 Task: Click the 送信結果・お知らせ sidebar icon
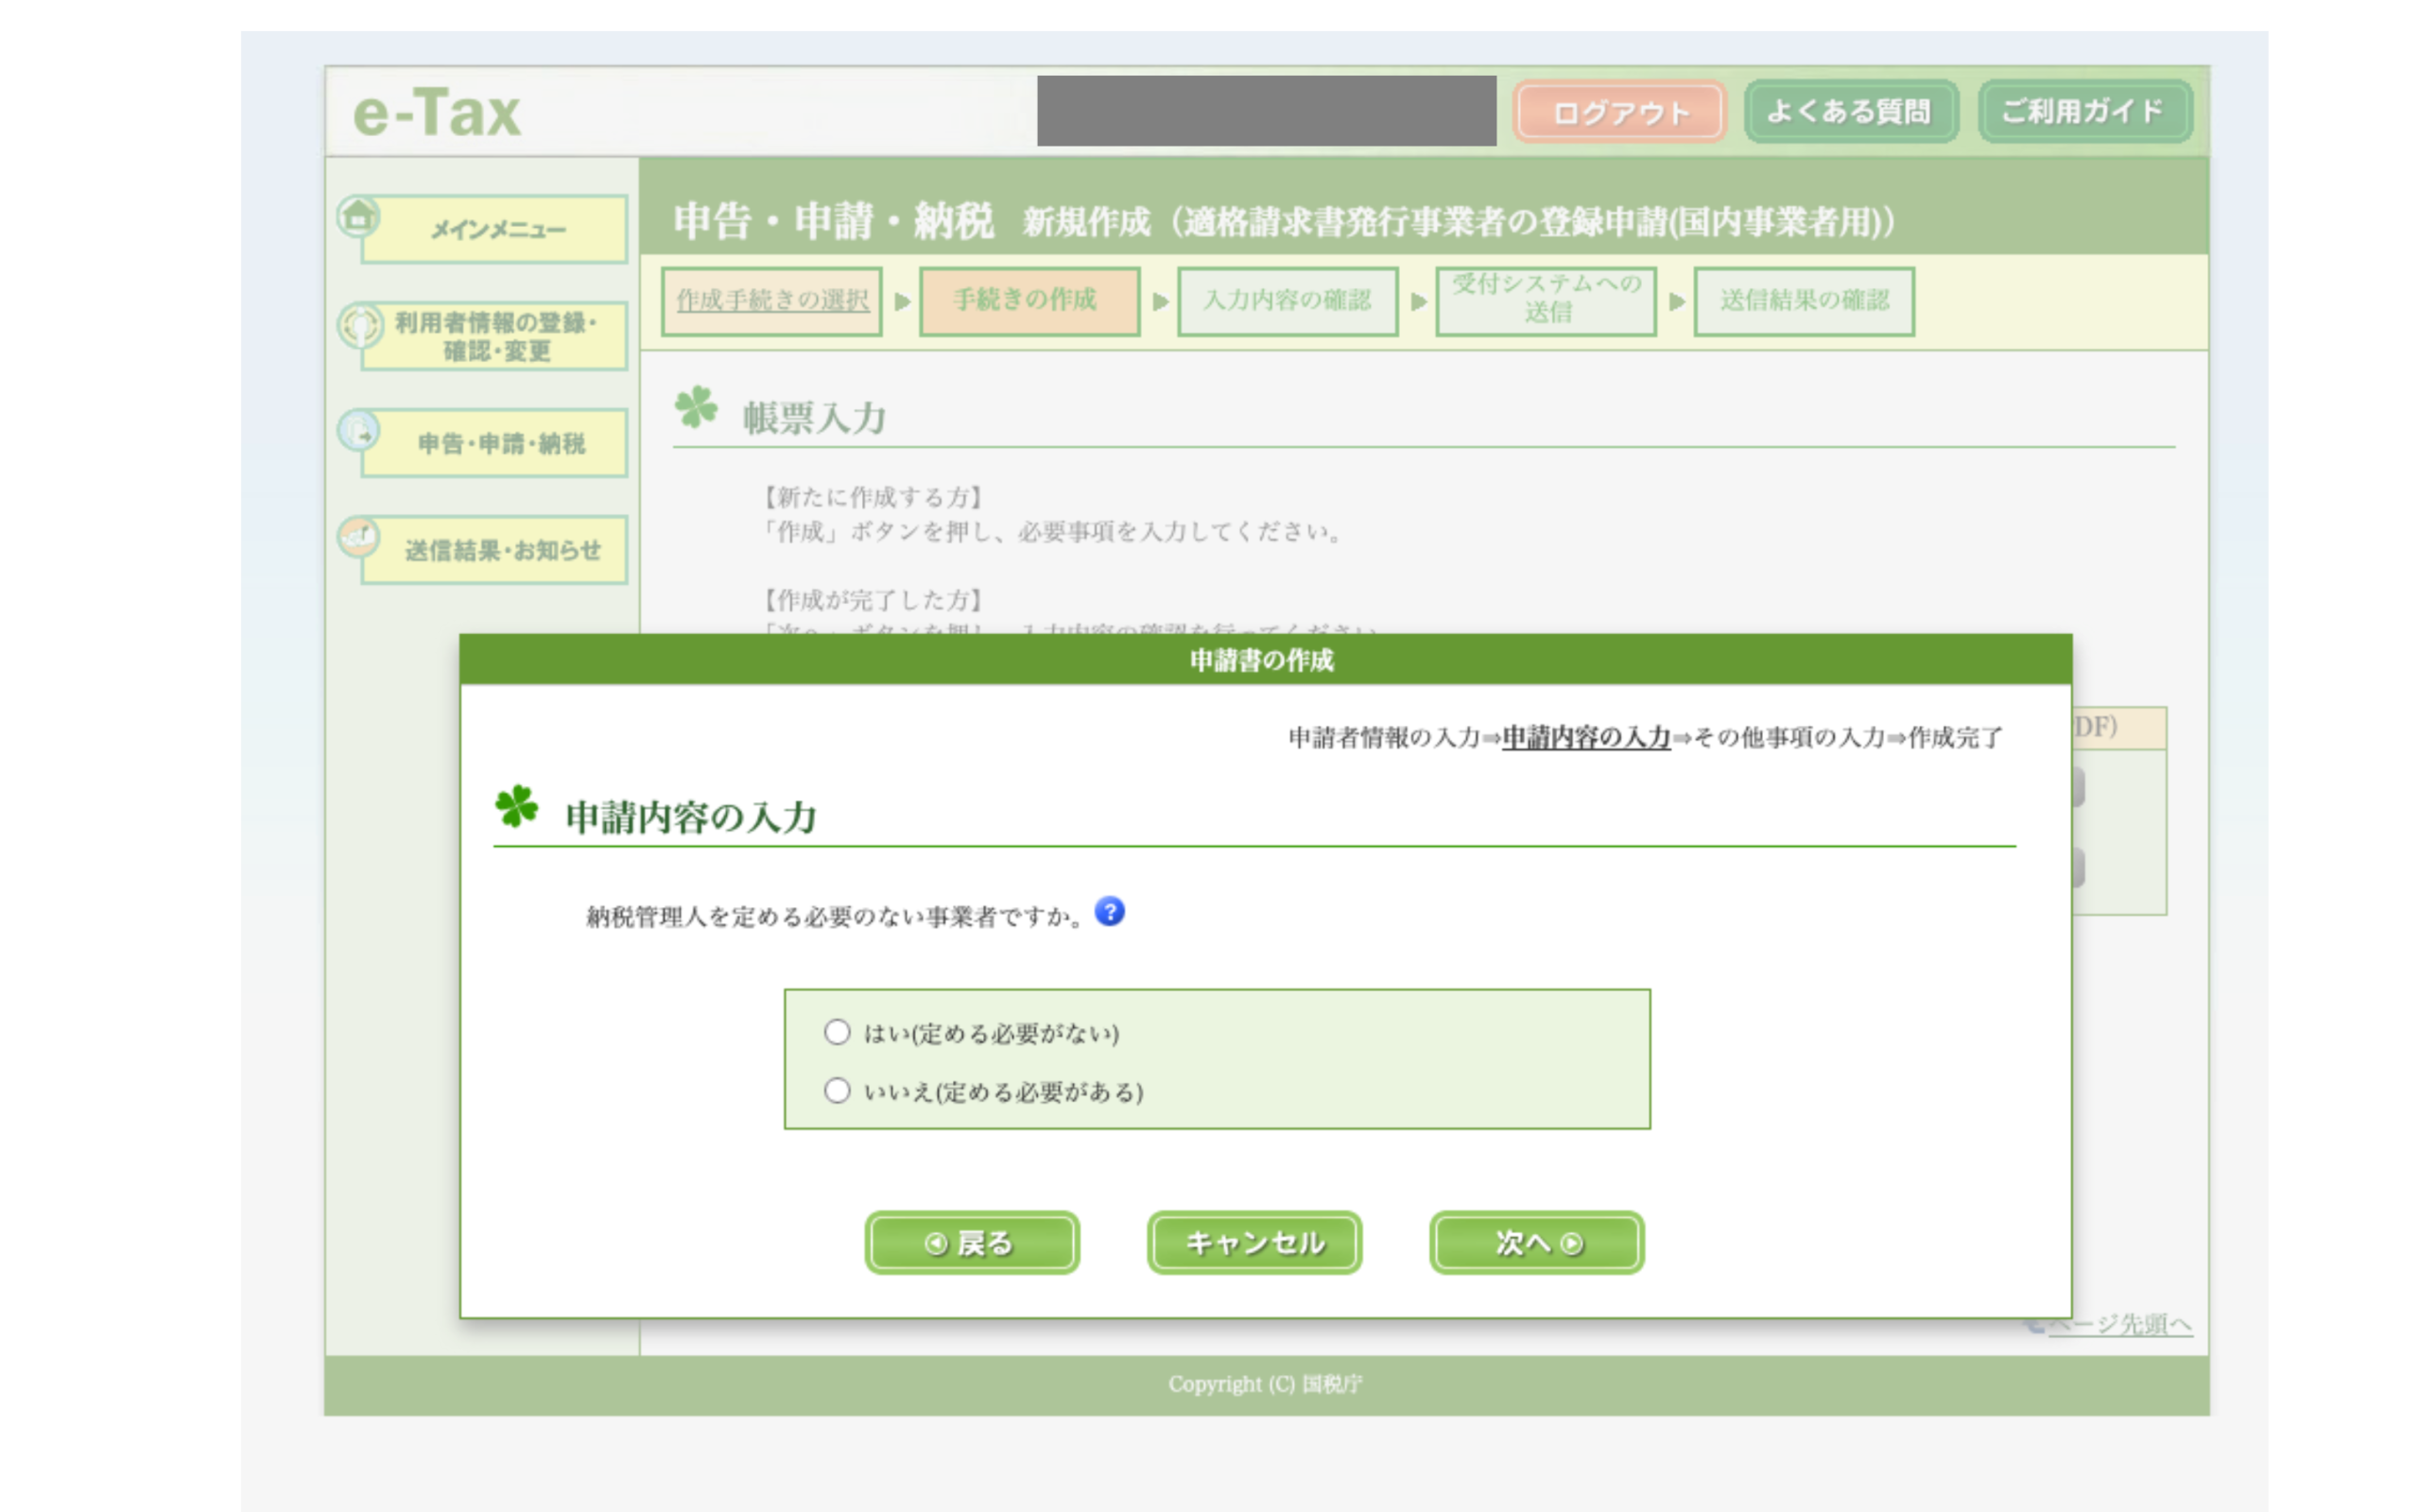(x=358, y=537)
